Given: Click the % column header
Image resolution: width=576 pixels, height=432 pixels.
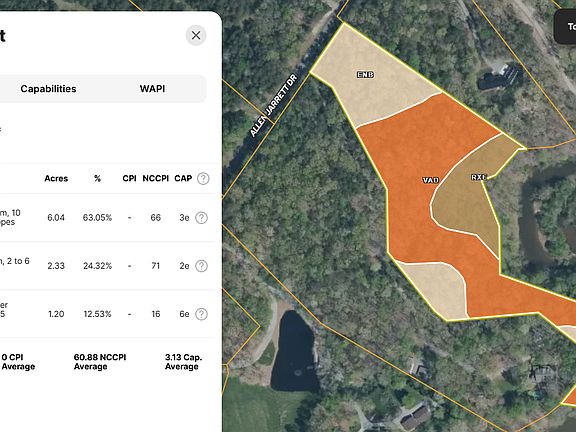Looking at the screenshot, I should (97, 179).
